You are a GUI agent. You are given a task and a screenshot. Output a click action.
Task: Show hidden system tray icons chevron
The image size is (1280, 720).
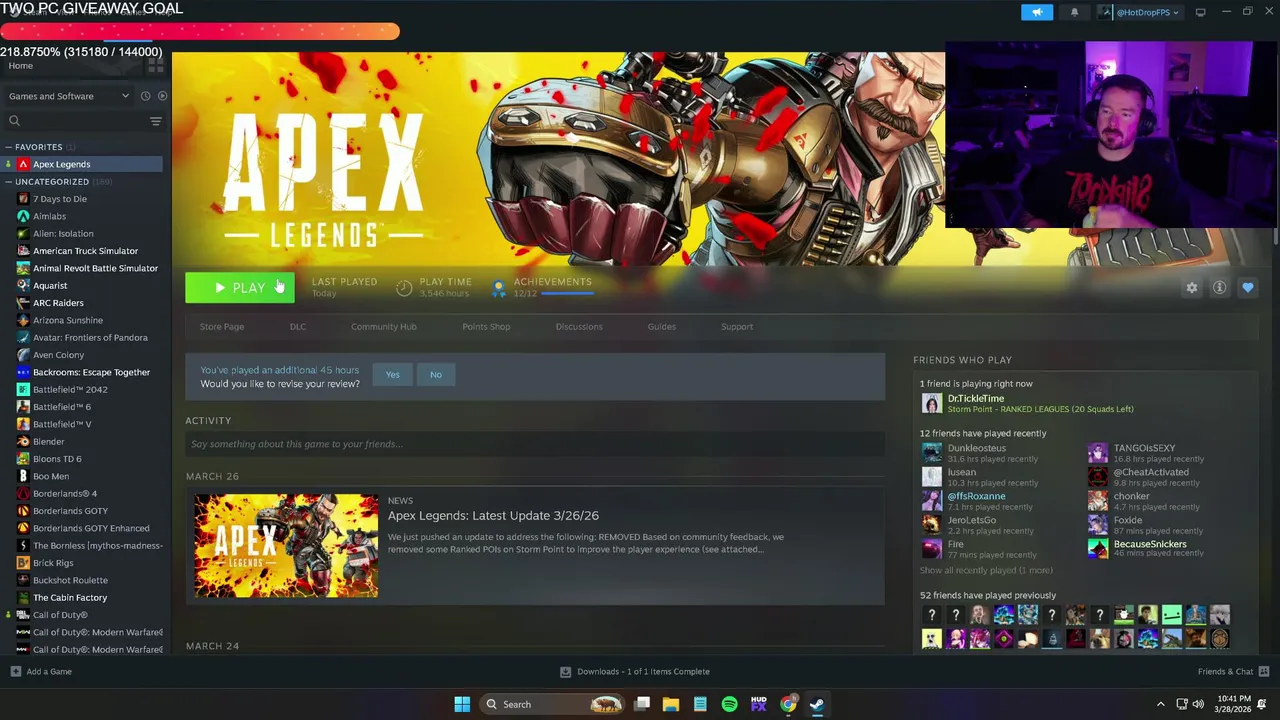[1160, 704]
